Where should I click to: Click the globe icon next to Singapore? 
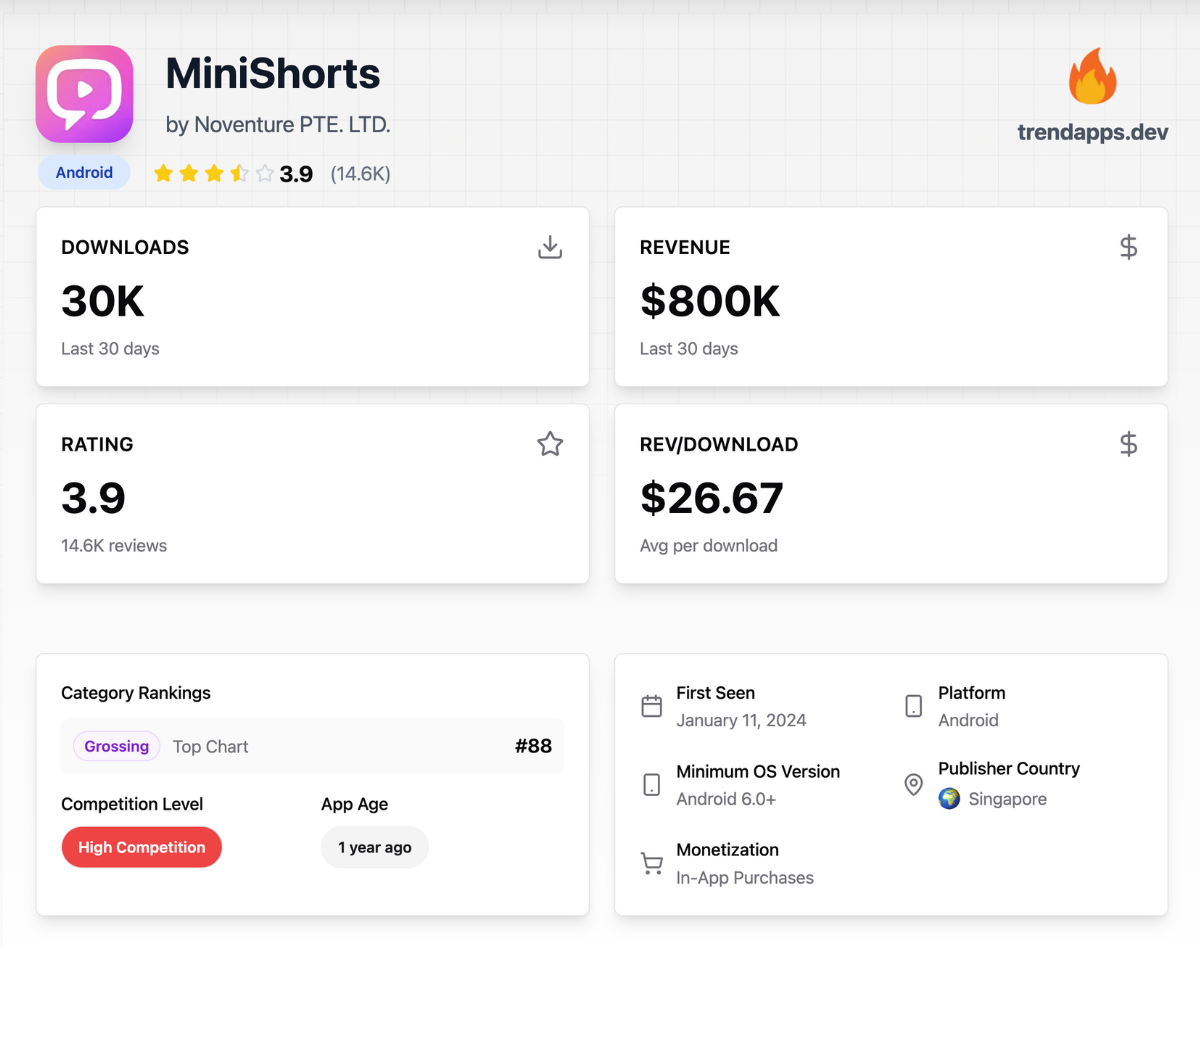click(950, 799)
